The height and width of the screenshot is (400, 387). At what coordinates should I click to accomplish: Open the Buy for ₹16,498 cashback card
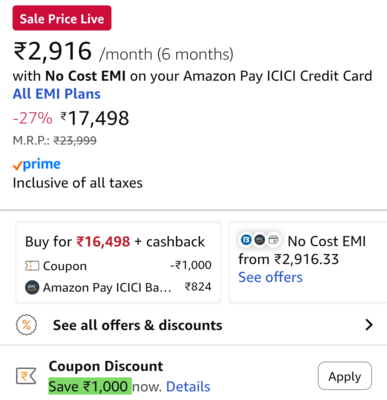coord(118,263)
